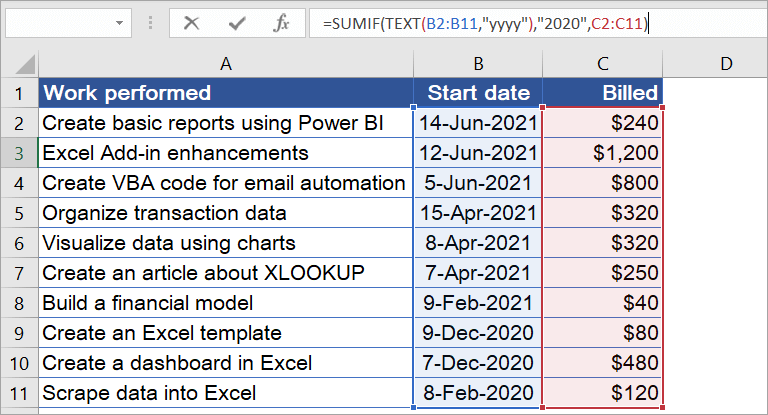Click the Scrape data into Excel cell

click(x=226, y=393)
